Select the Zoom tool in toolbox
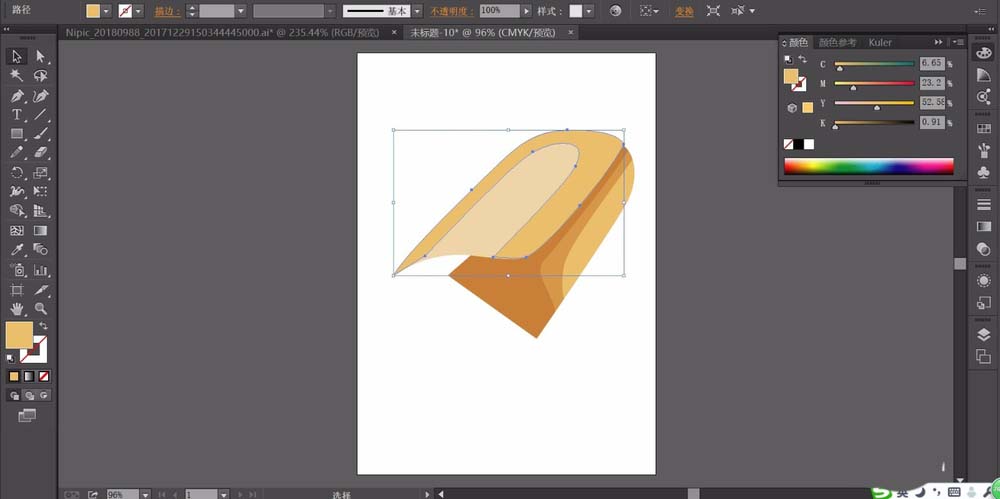1000x499 pixels. pos(41,309)
